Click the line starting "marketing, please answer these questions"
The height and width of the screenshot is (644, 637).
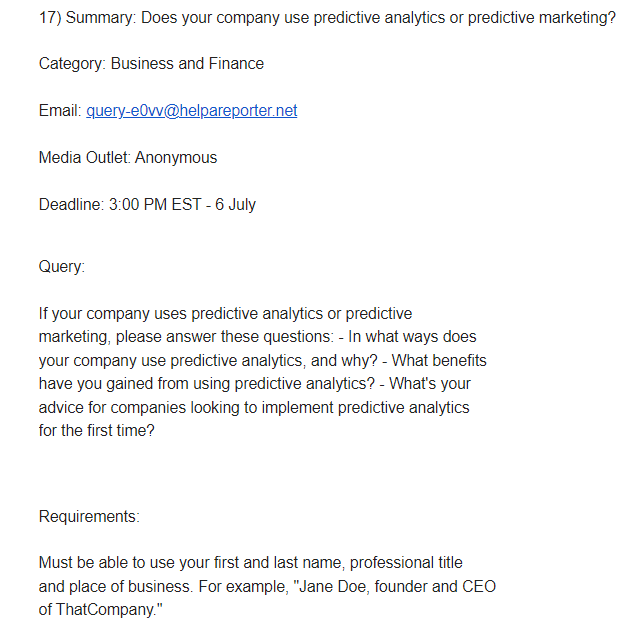(x=257, y=337)
